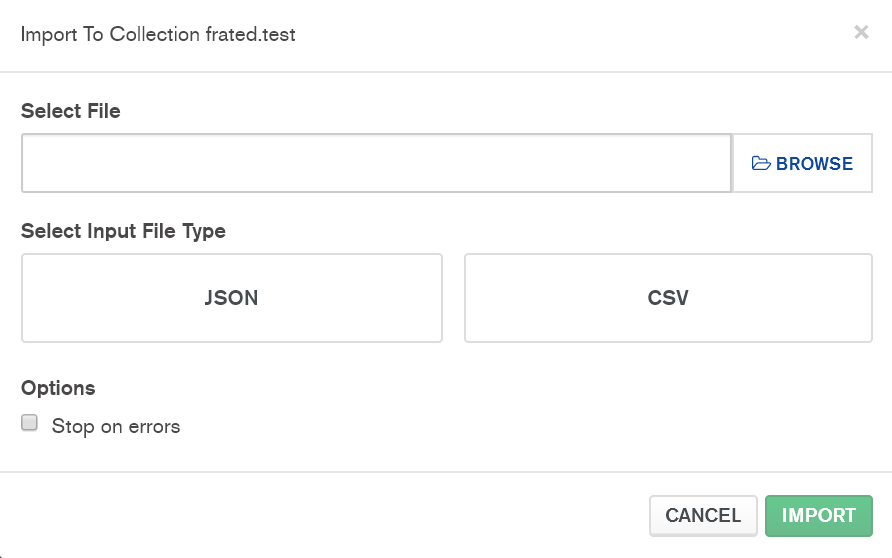Image resolution: width=892 pixels, height=558 pixels.
Task: Click the dialog title 'Import To Collection frated.test'
Action: click(x=158, y=35)
